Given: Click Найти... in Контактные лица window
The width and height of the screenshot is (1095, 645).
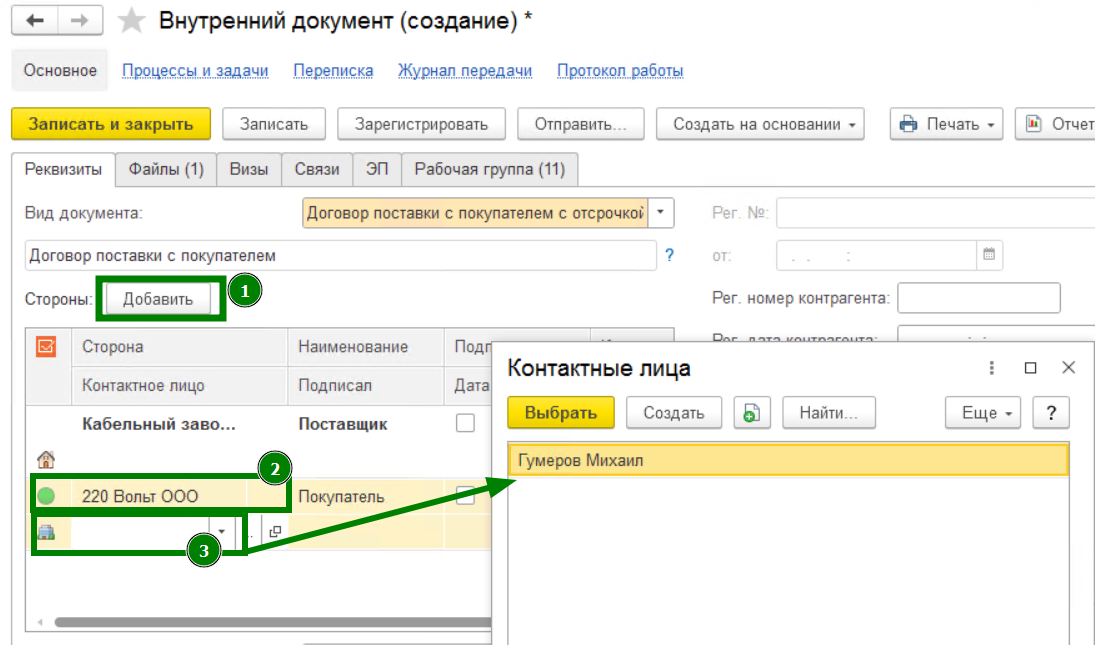Looking at the screenshot, I should (828, 413).
